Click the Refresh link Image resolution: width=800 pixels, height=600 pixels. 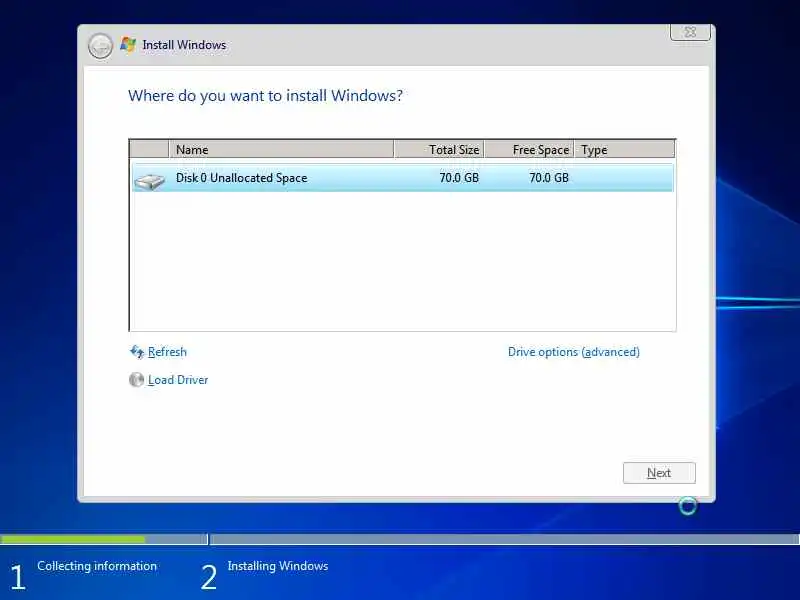tap(167, 352)
